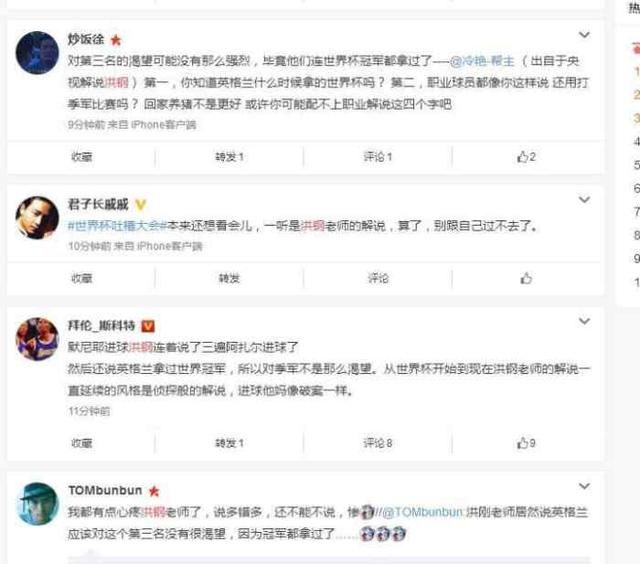Viewport: 640px width, 564px height.
Task: Click 收藏 under 炒饭徐's post
Action: [x=82, y=157]
